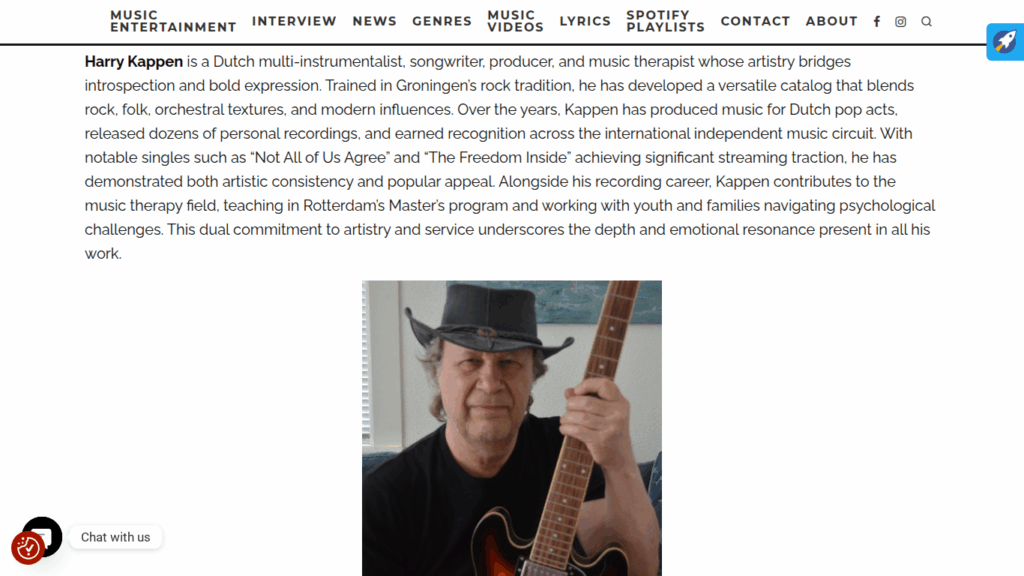Open the About page
Image resolution: width=1024 pixels, height=576 pixels.
coord(831,22)
